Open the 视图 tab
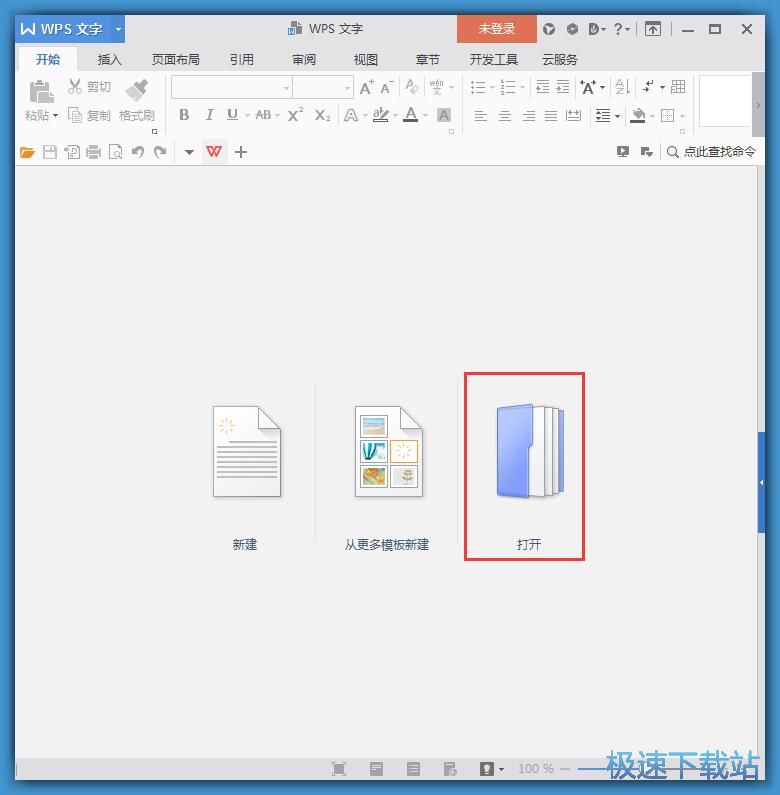The height and width of the screenshot is (795, 780). coord(366,59)
